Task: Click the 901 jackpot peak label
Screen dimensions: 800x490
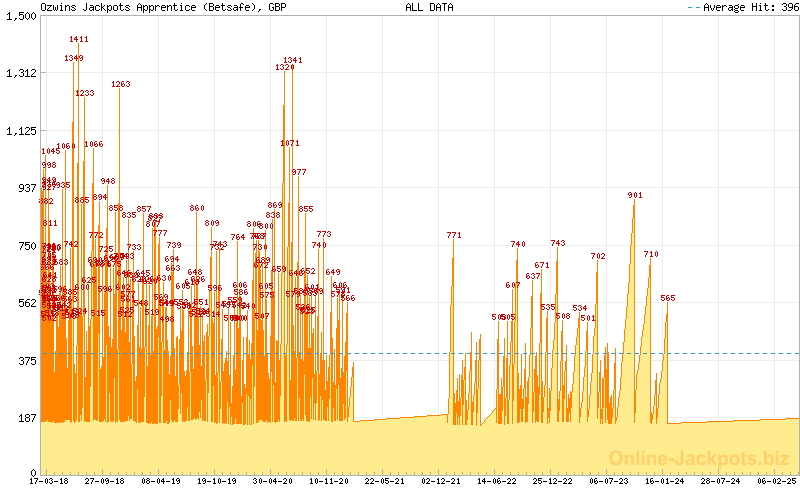Action: point(635,195)
